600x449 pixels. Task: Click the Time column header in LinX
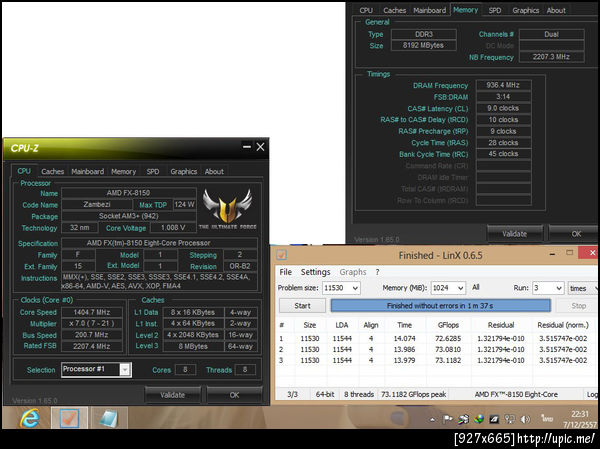(x=404, y=325)
